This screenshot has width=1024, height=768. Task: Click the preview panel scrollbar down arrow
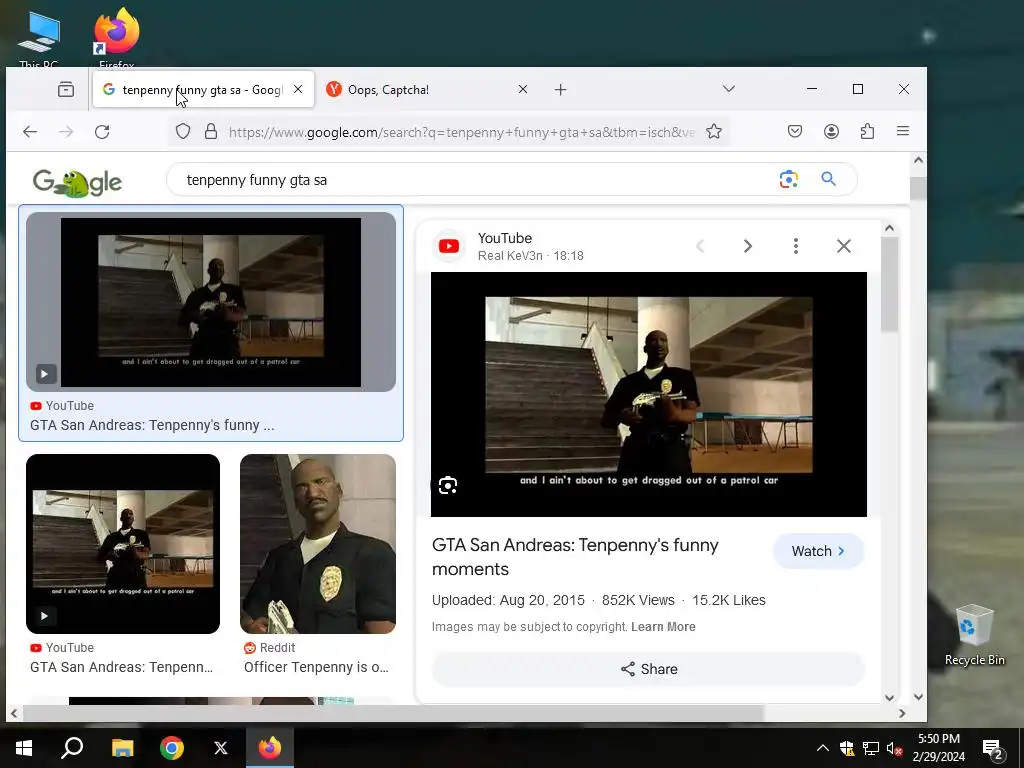889,697
